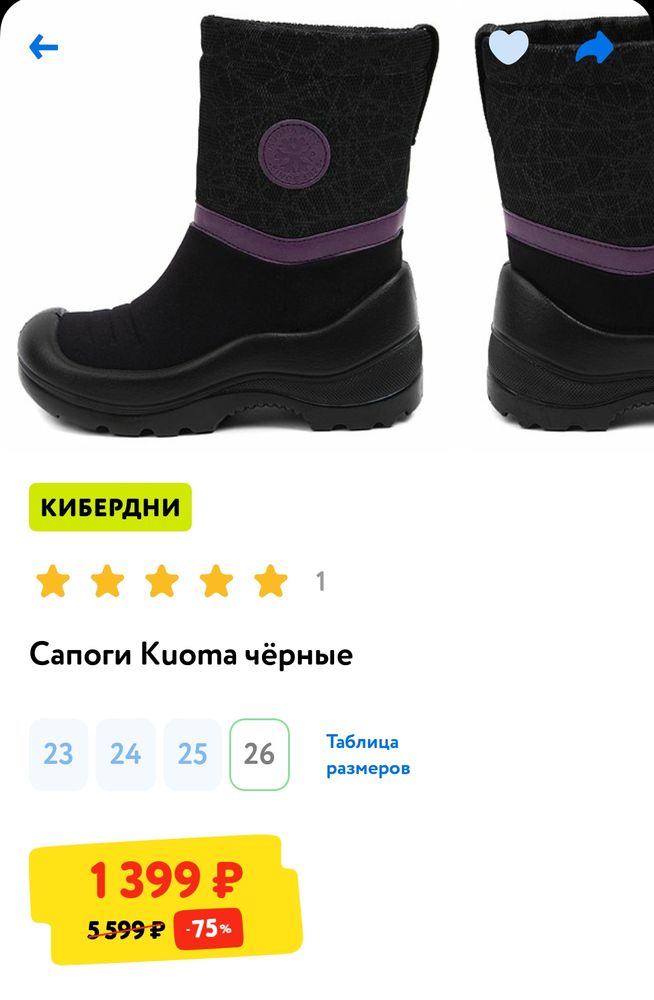Click the fifth rating star
654x1000 pixels.
[x=271, y=581]
